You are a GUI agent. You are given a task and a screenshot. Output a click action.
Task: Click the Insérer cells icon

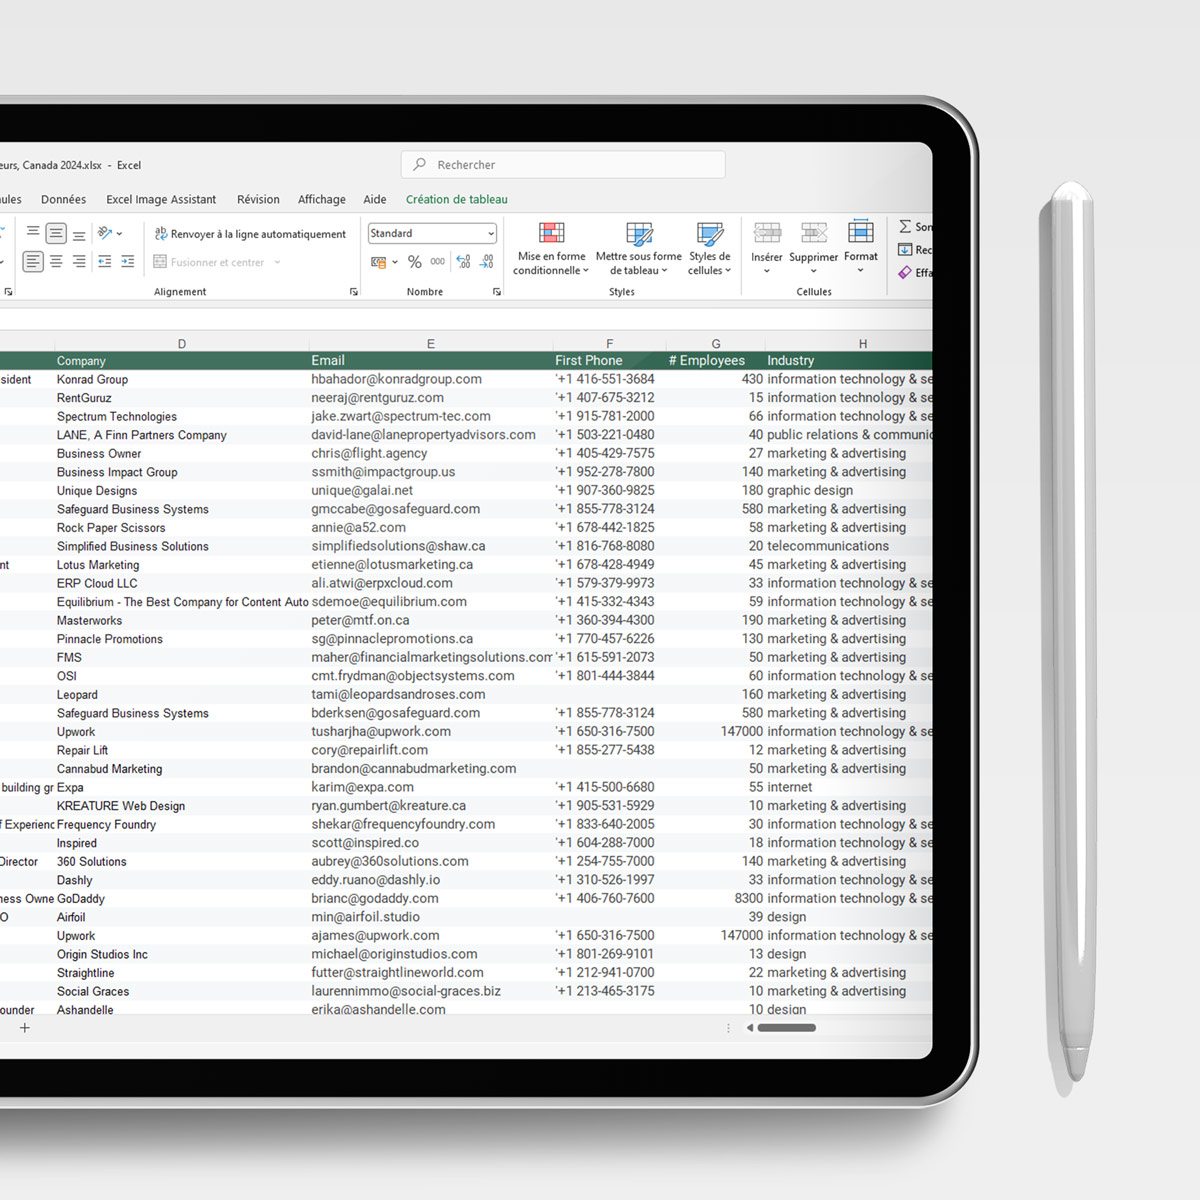pyautogui.click(x=767, y=234)
